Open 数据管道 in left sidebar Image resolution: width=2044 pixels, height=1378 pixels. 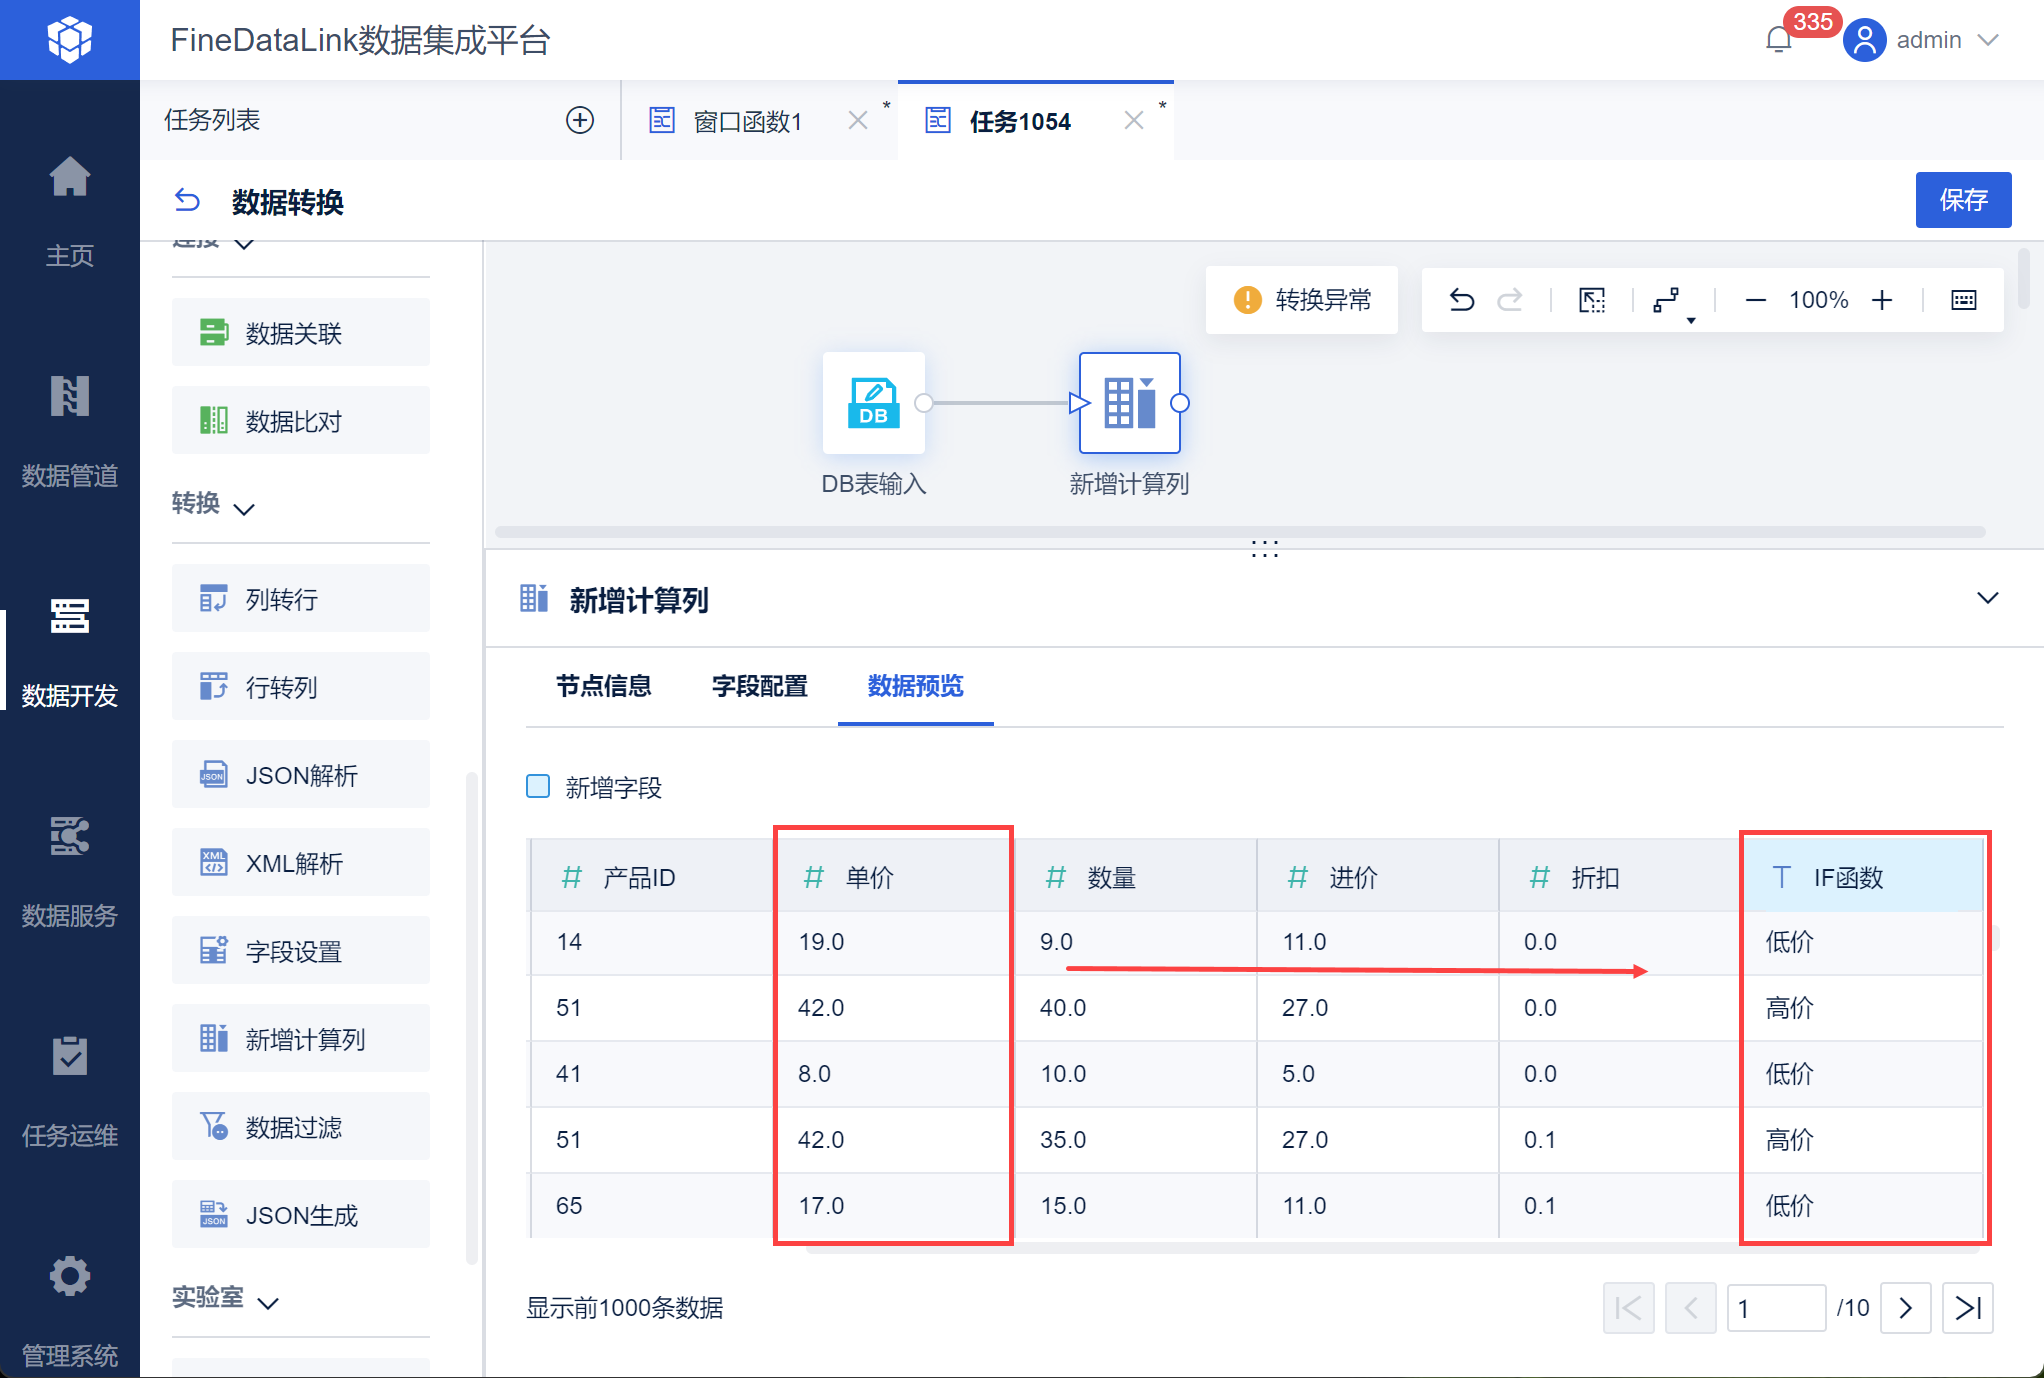(69, 430)
